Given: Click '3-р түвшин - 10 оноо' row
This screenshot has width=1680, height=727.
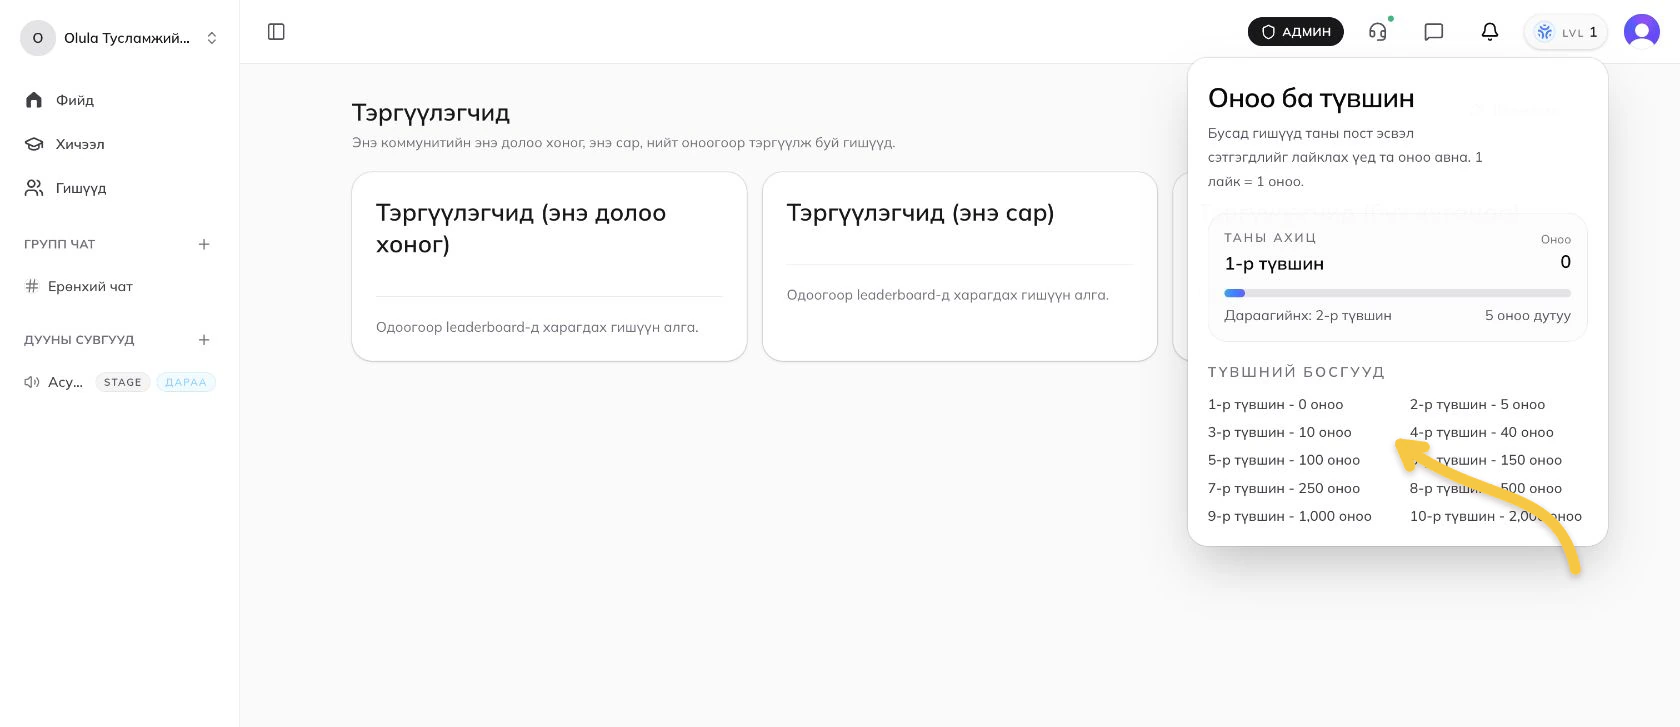Looking at the screenshot, I should click(1279, 433).
